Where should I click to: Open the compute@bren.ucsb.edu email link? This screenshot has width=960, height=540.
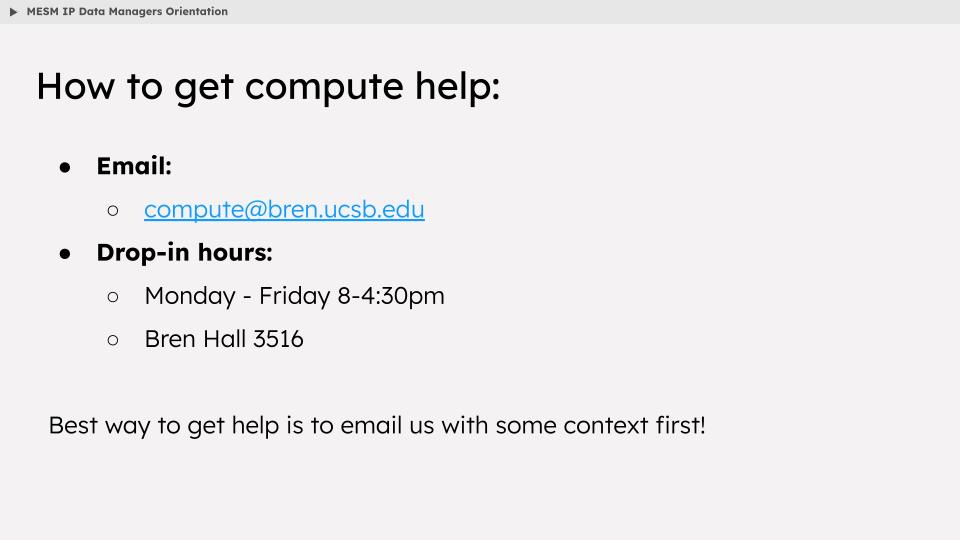[x=284, y=209]
